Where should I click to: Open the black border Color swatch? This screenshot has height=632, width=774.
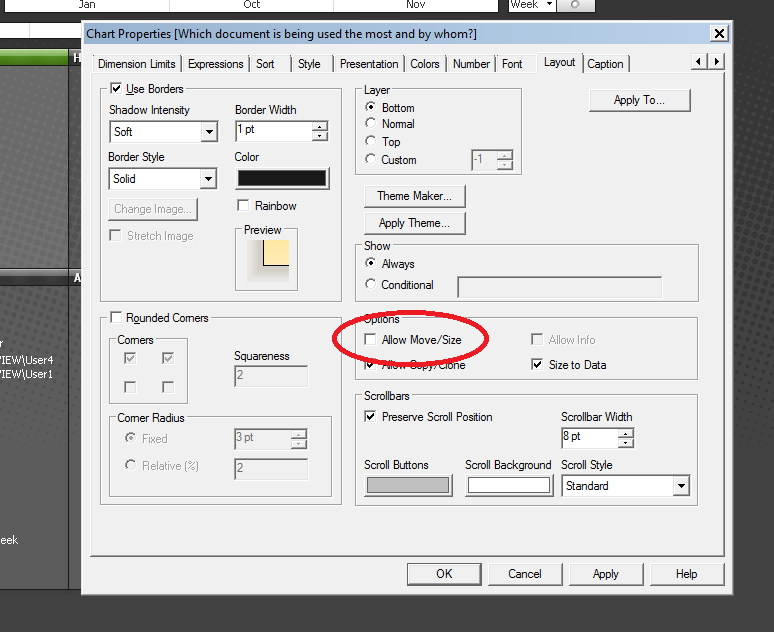pos(282,178)
